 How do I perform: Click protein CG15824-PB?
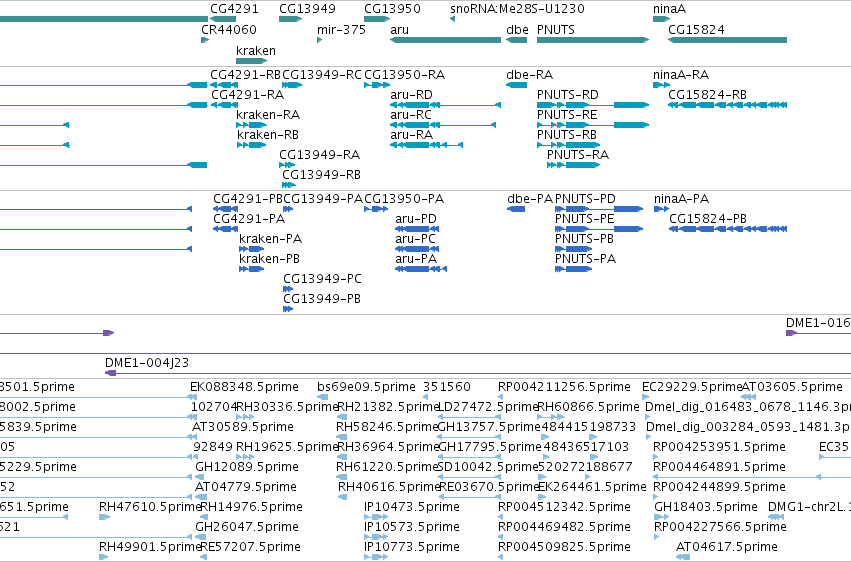click(728, 229)
